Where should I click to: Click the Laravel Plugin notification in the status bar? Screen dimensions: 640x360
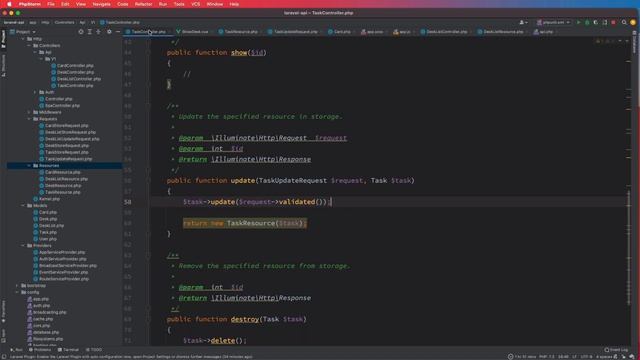click(131, 357)
